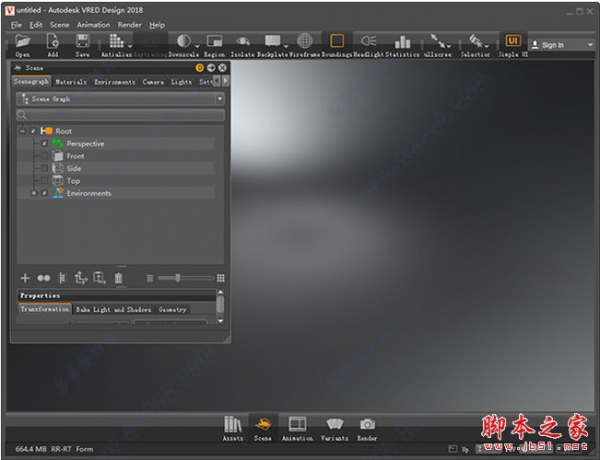The height and width of the screenshot is (460, 600).
Task: Open the File menu
Action: click(x=16, y=25)
